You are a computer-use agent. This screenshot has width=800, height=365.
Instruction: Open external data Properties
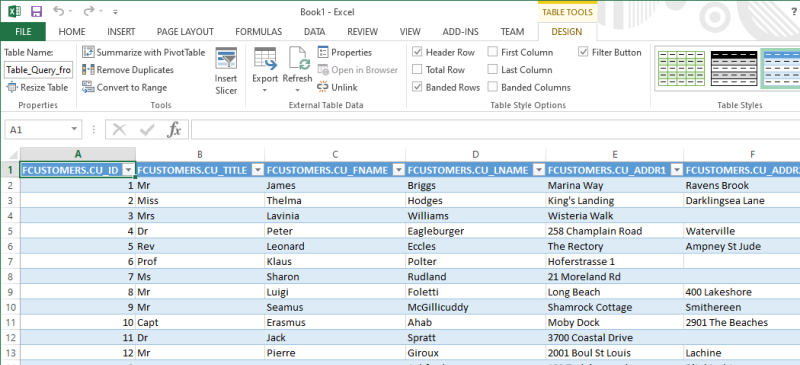(x=345, y=52)
